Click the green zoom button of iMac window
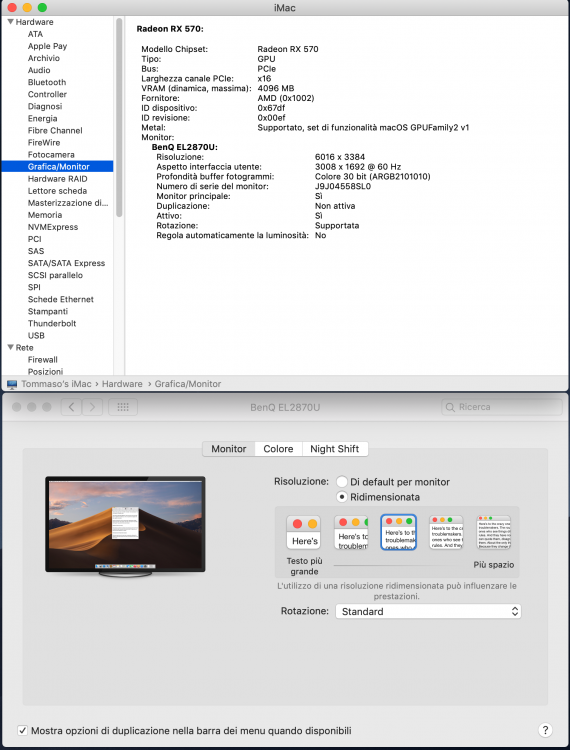Image resolution: width=570 pixels, height=750 pixels. tap(42, 8)
